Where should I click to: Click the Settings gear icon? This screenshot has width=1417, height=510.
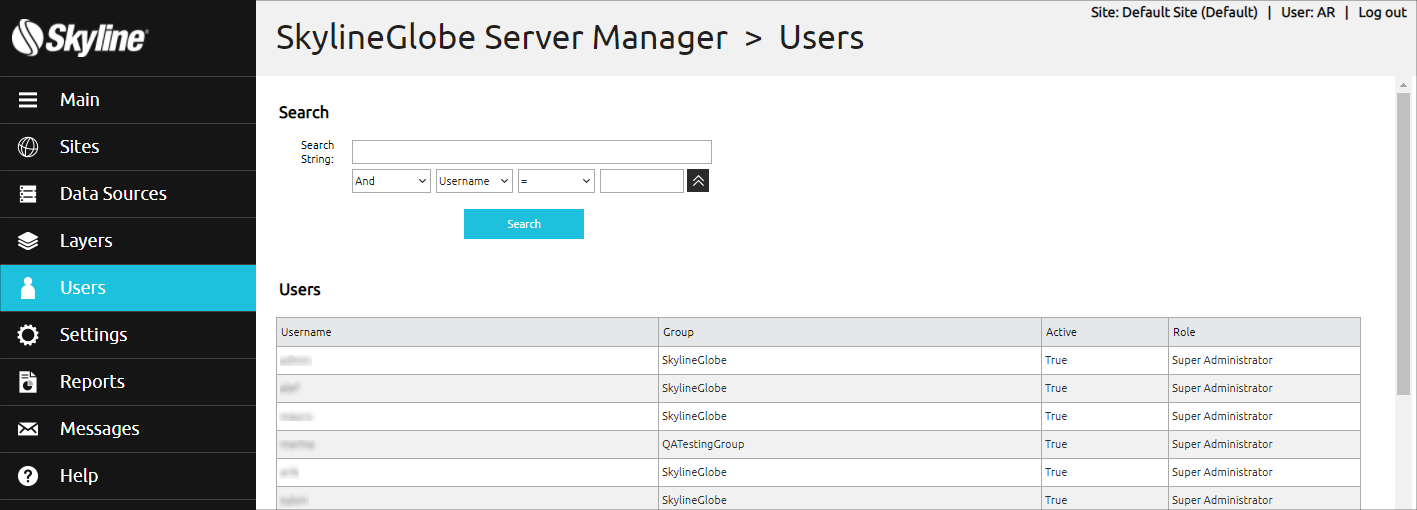click(x=28, y=335)
